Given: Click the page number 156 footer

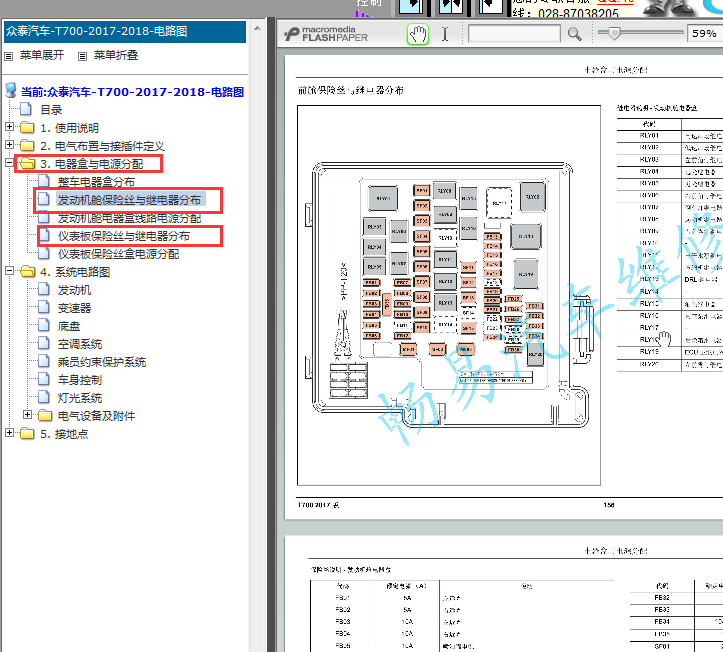Looking at the screenshot, I should (x=609, y=505).
